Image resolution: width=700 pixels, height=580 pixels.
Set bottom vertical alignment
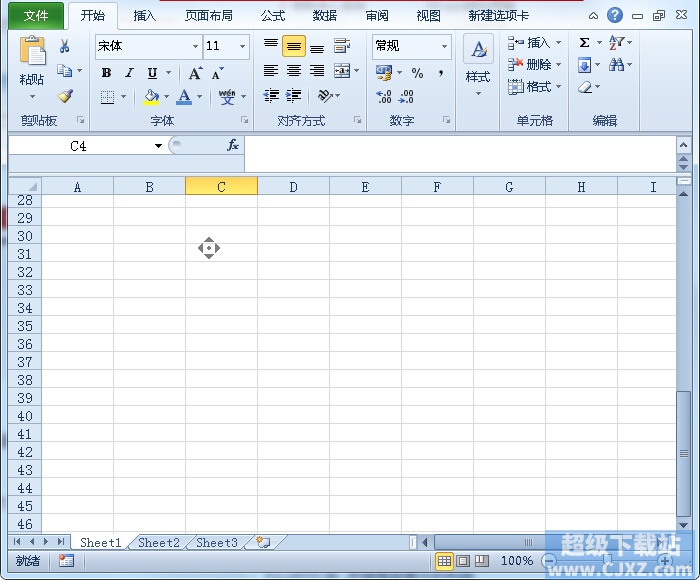(317, 46)
